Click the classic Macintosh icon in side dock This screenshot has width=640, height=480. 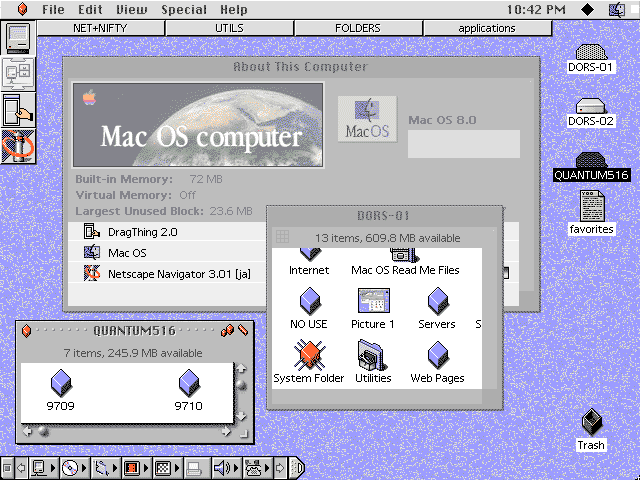pyautogui.click(x=18, y=38)
